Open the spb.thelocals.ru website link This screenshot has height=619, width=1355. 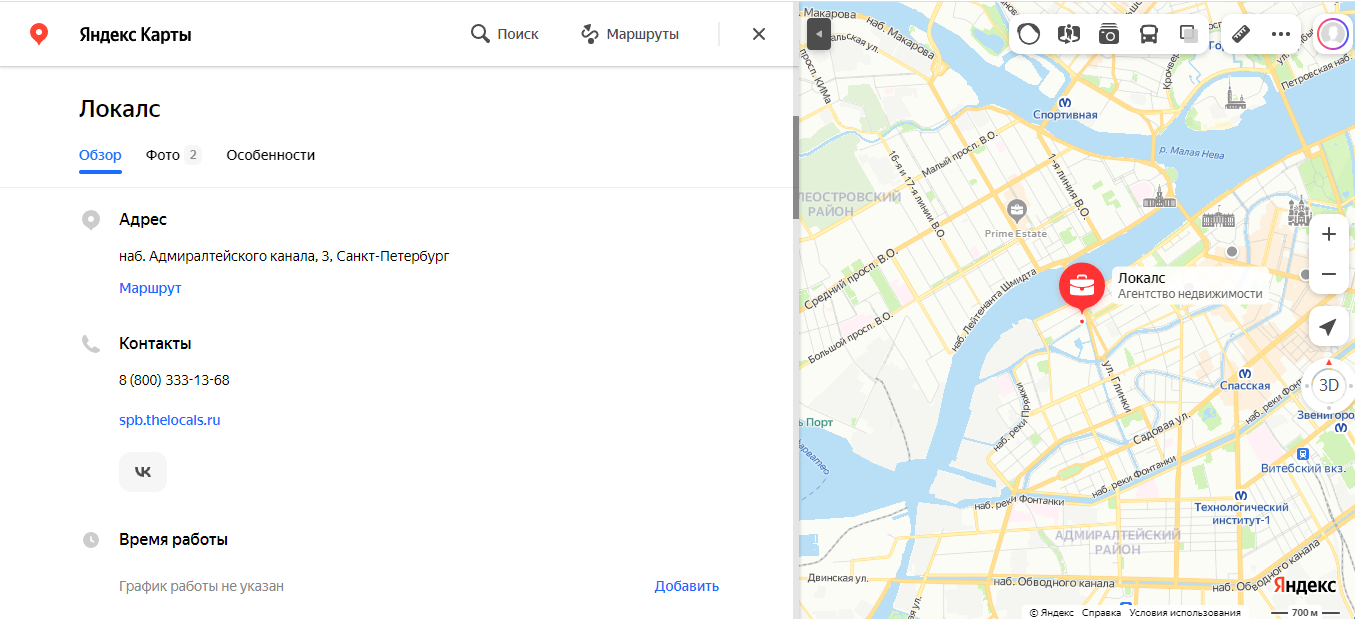tap(170, 420)
